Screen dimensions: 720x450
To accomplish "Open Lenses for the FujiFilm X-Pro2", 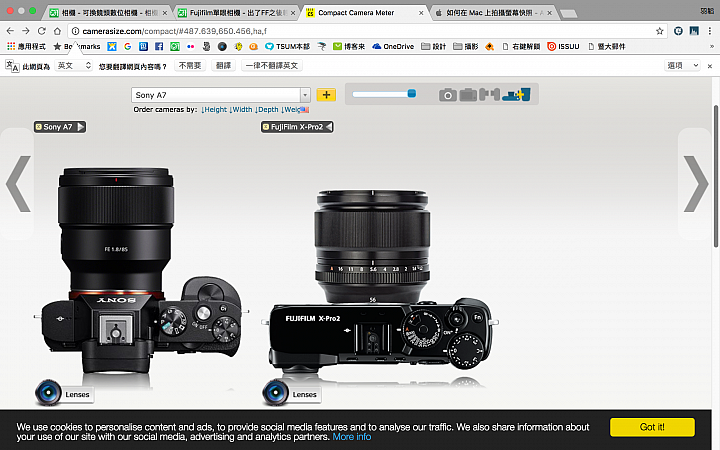I will click(292, 394).
